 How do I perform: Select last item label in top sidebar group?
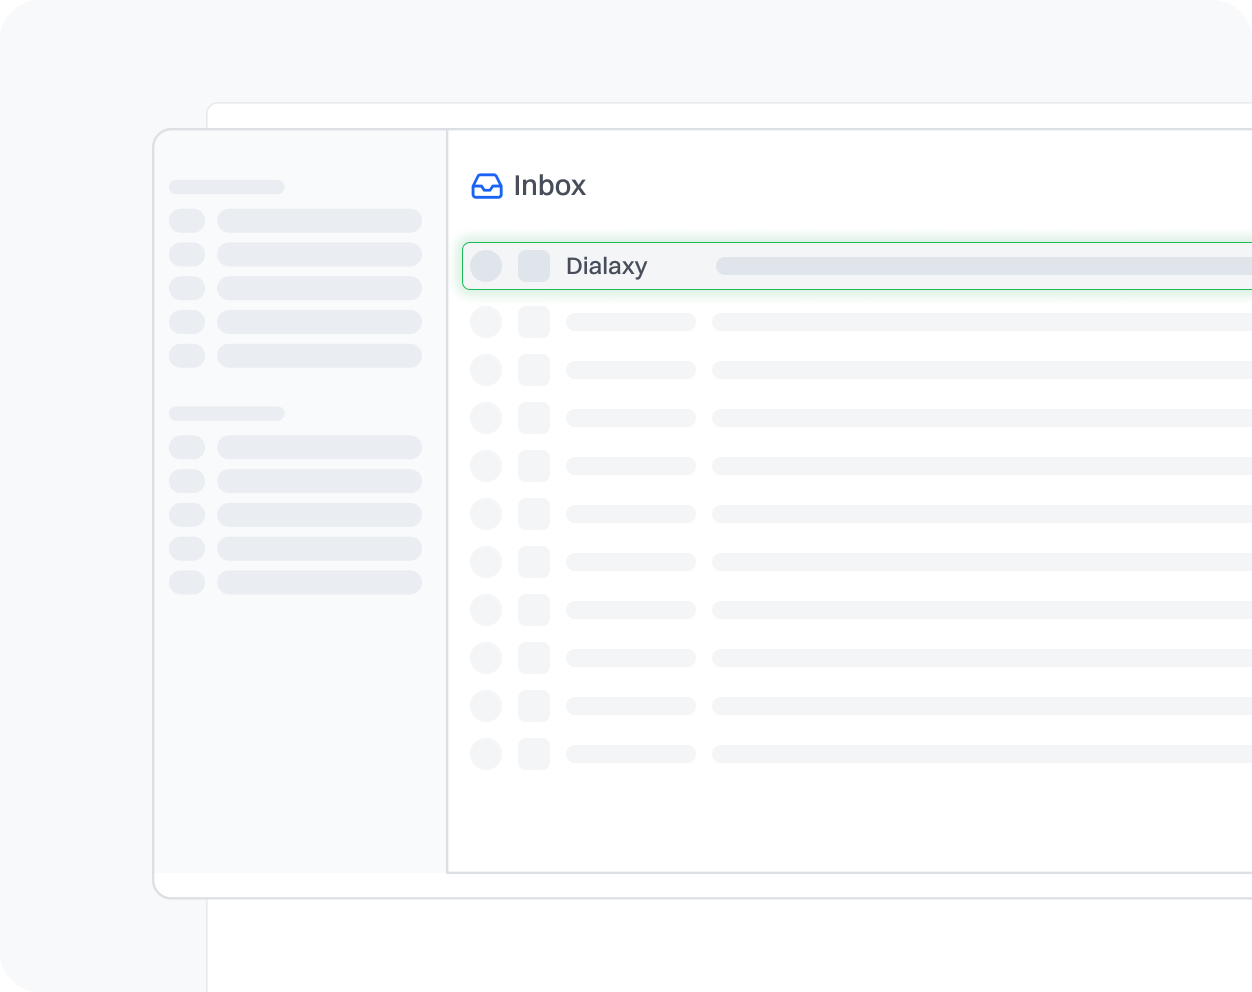point(319,356)
